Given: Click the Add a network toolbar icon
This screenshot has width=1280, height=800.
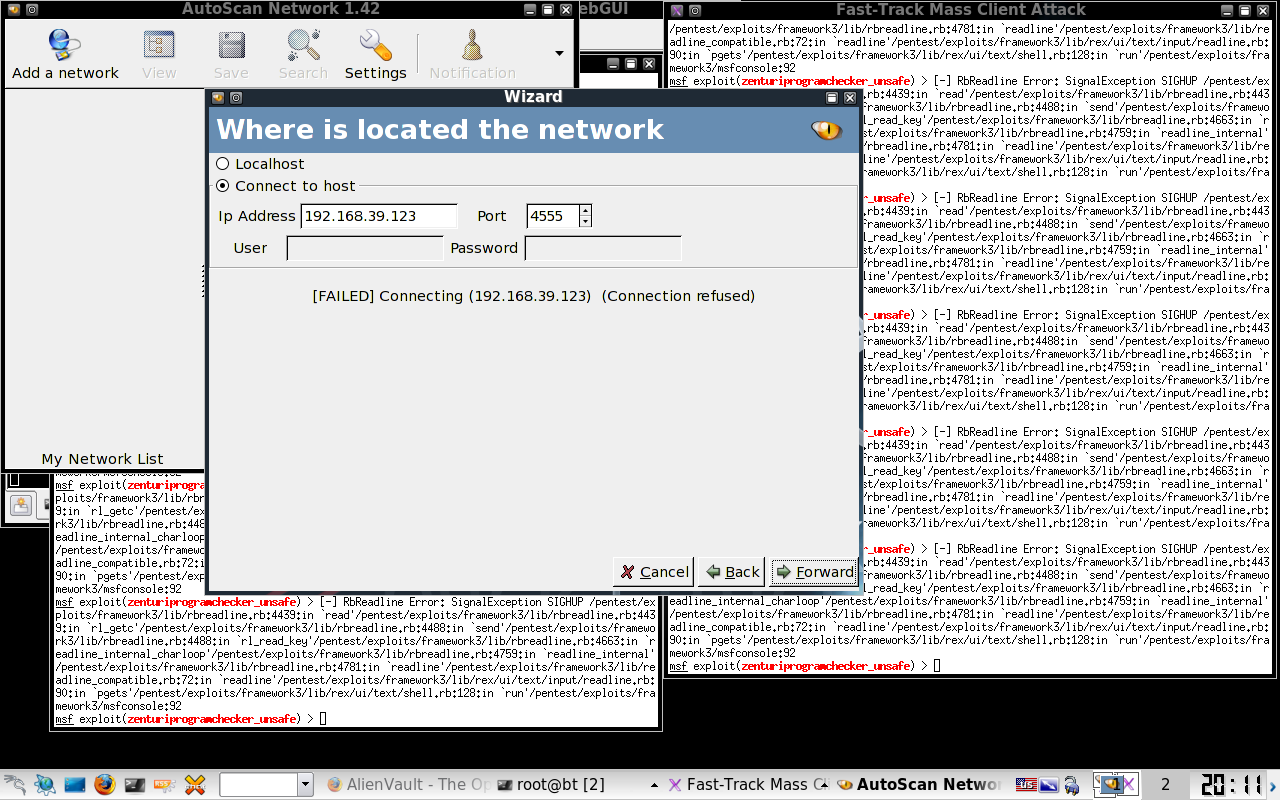Looking at the screenshot, I should (65, 46).
